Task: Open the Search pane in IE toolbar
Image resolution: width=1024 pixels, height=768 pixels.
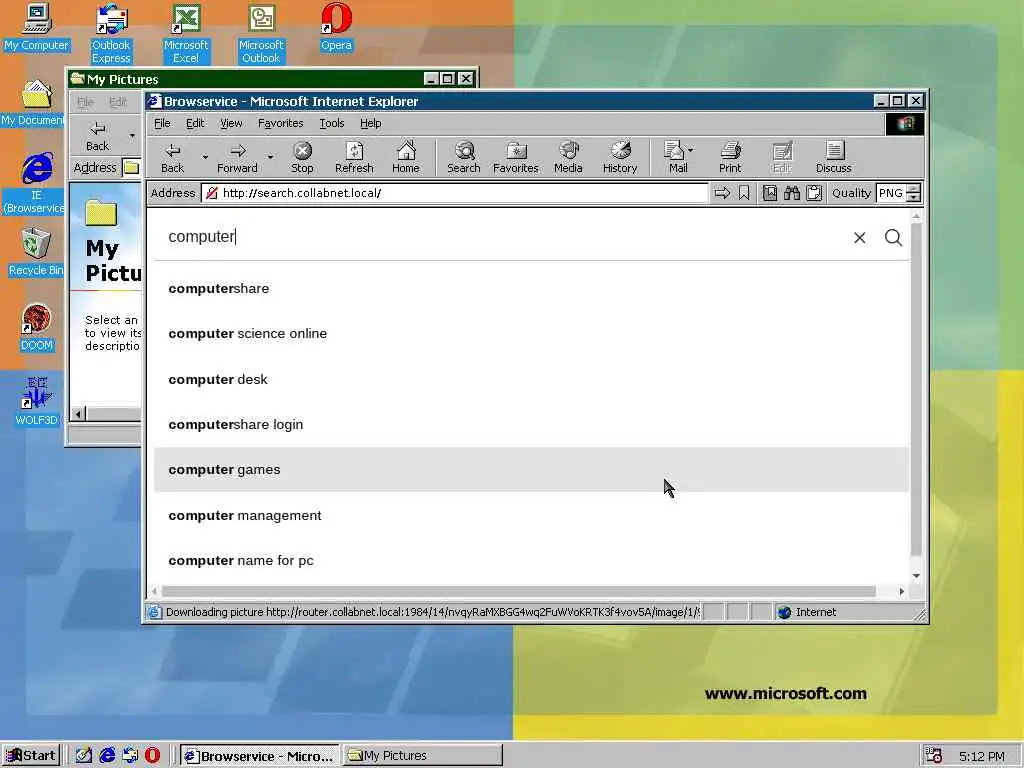Action: pos(464,158)
